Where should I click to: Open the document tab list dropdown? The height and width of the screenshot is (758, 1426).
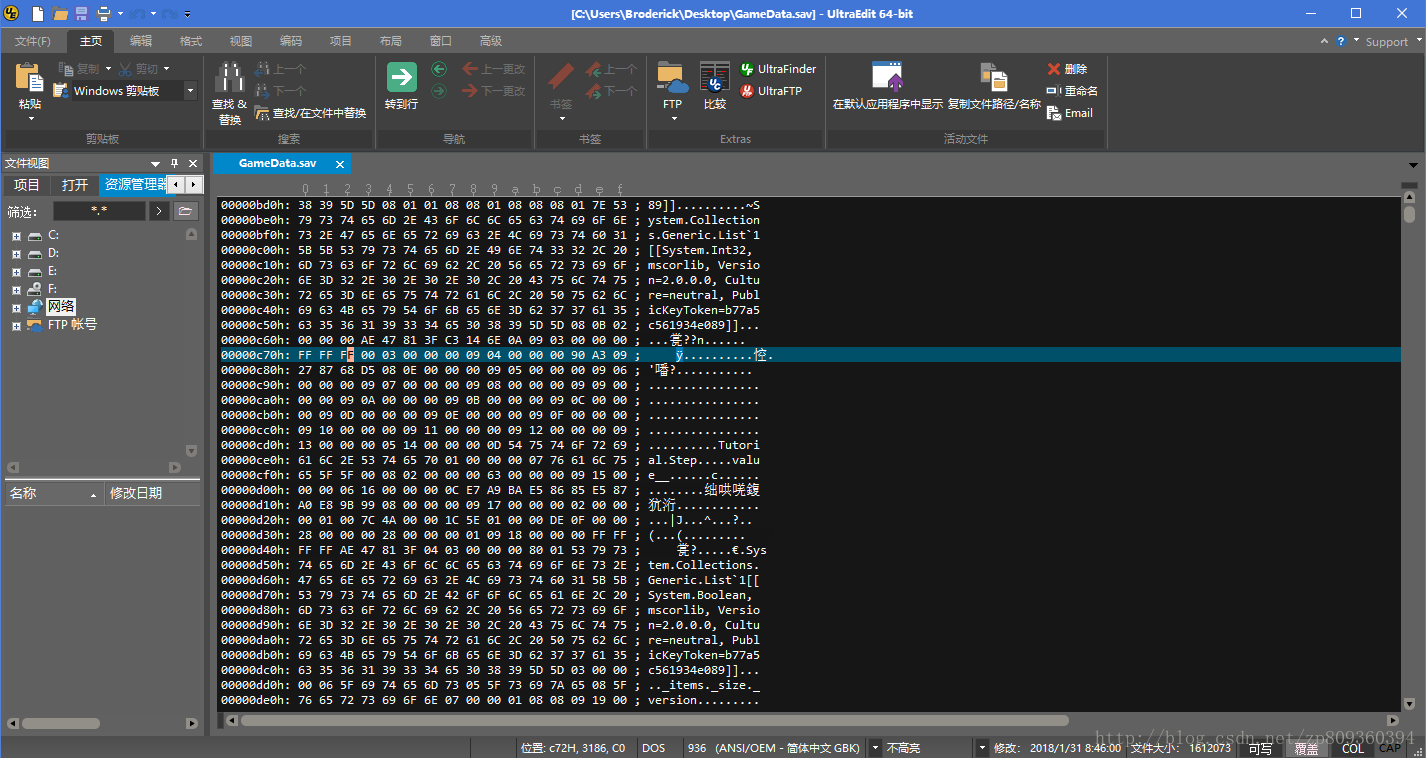pyautogui.click(x=1413, y=164)
